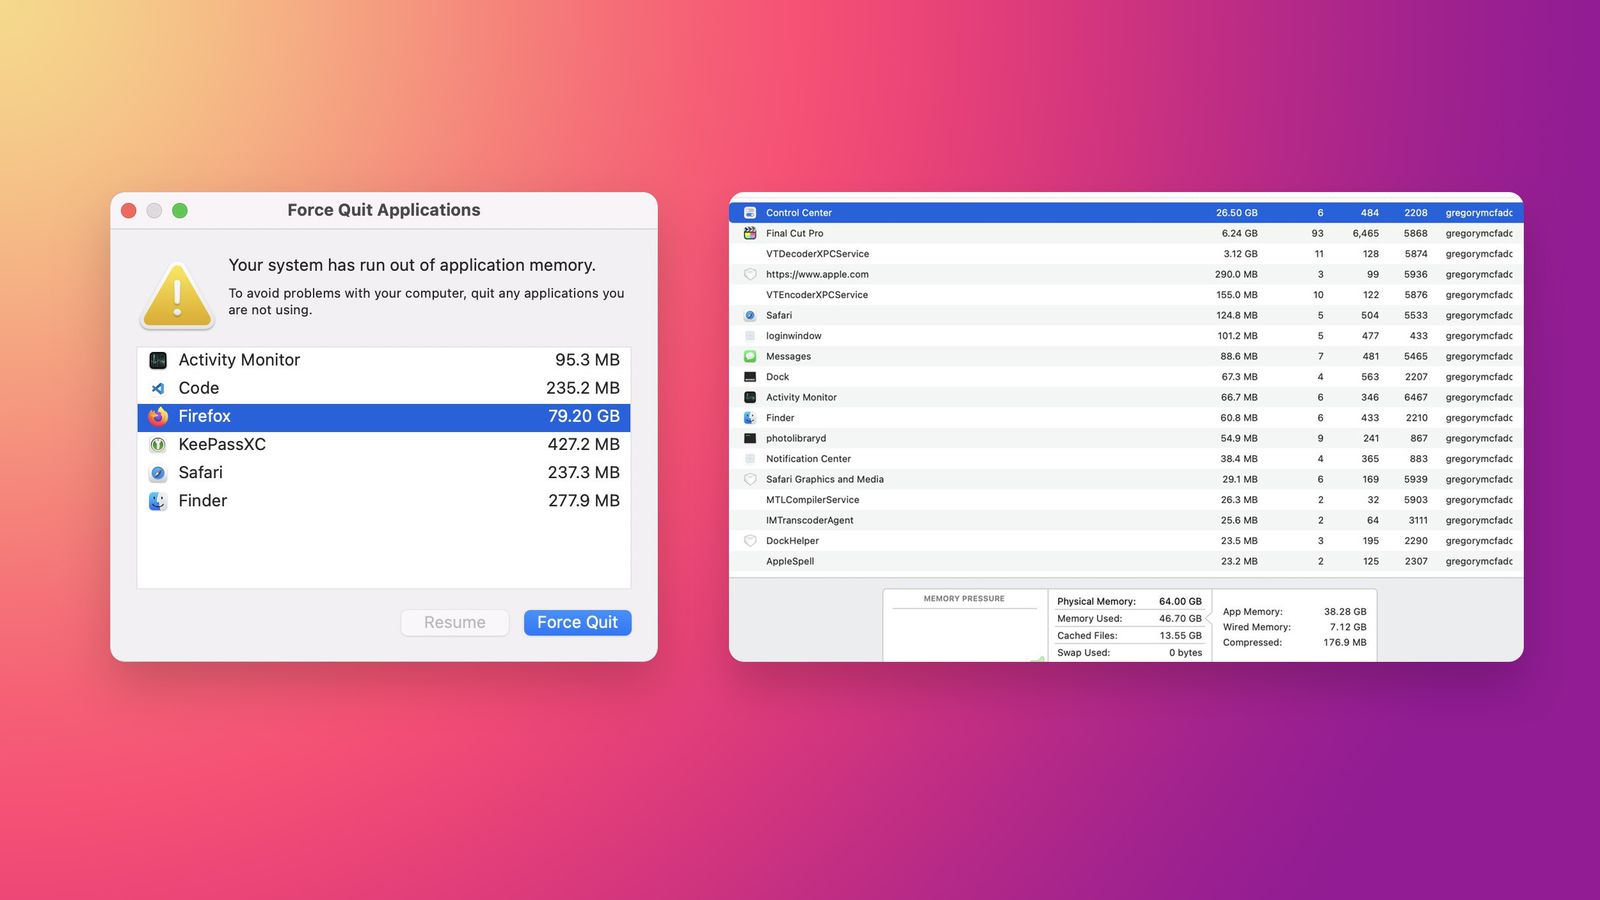Viewport: 1600px width, 900px height.
Task: Select the Finder 277.9 MB row
Action: pos(384,501)
